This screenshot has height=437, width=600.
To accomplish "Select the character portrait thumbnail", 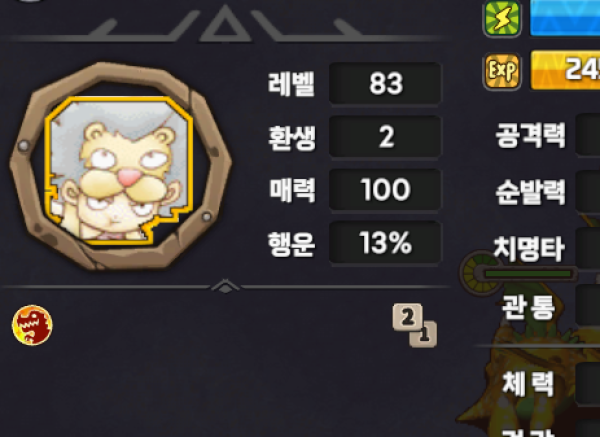I will [119, 170].
